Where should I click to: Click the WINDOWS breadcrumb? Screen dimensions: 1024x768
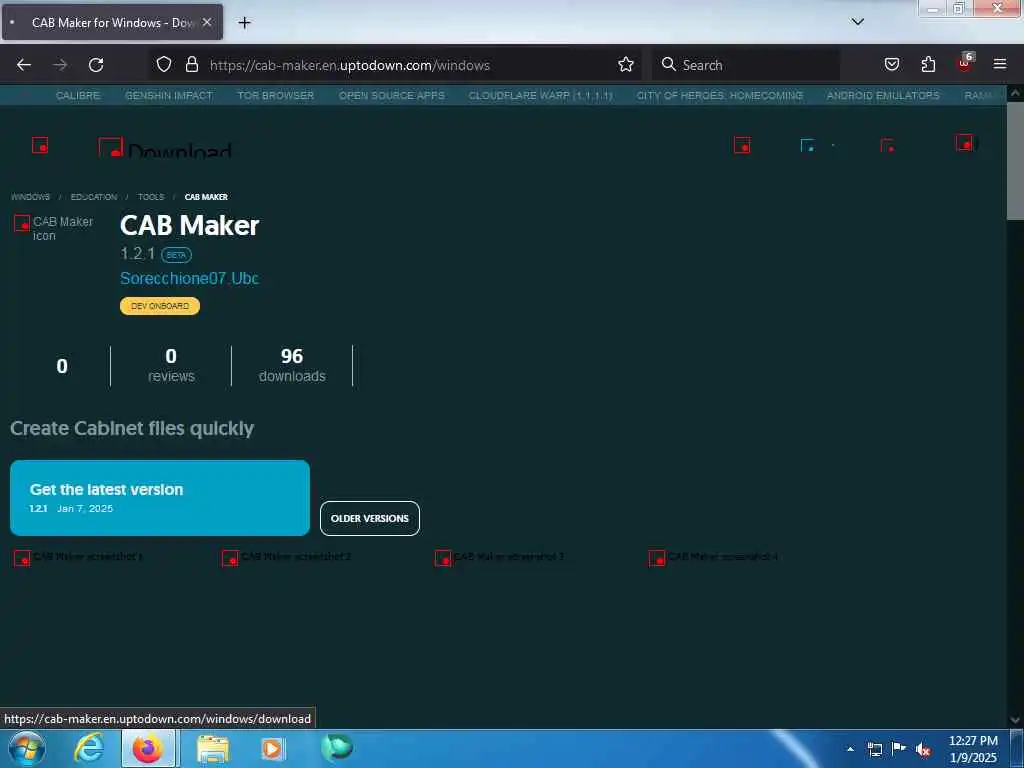31,197
